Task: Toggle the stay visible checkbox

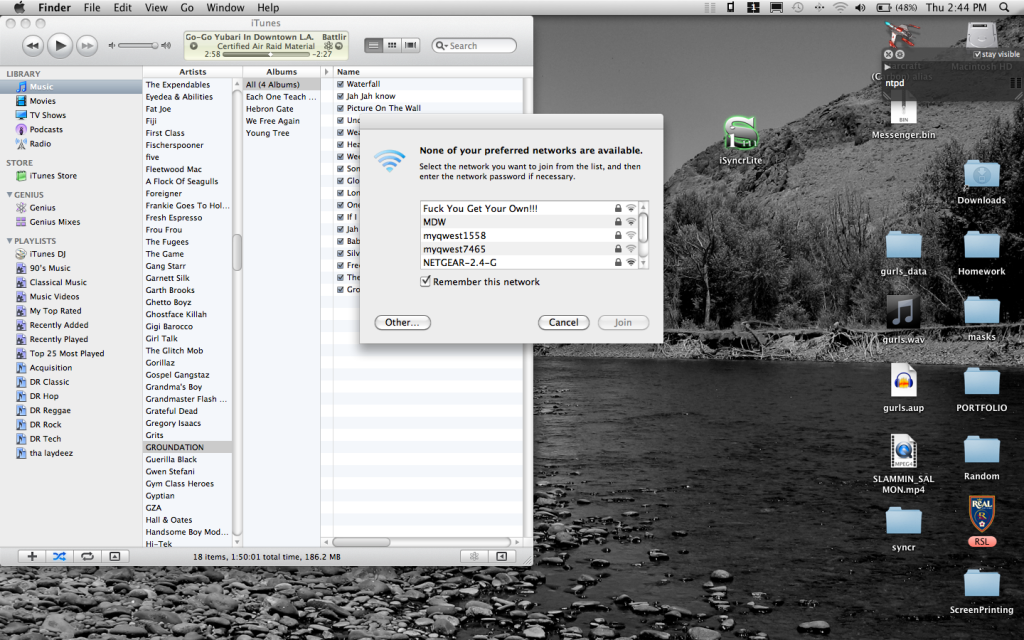Action: click(x=977, y=55)
